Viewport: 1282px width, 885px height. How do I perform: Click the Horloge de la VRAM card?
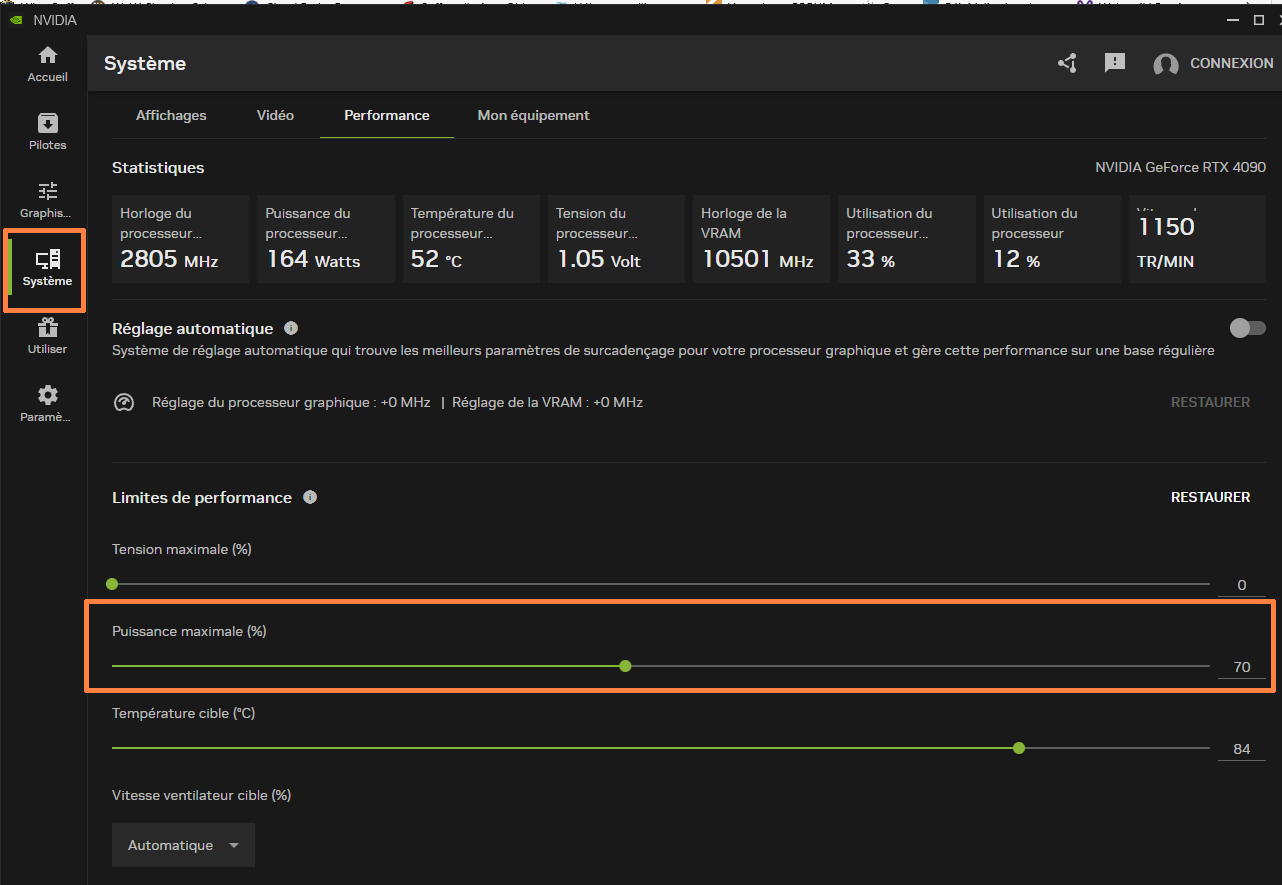761,239
